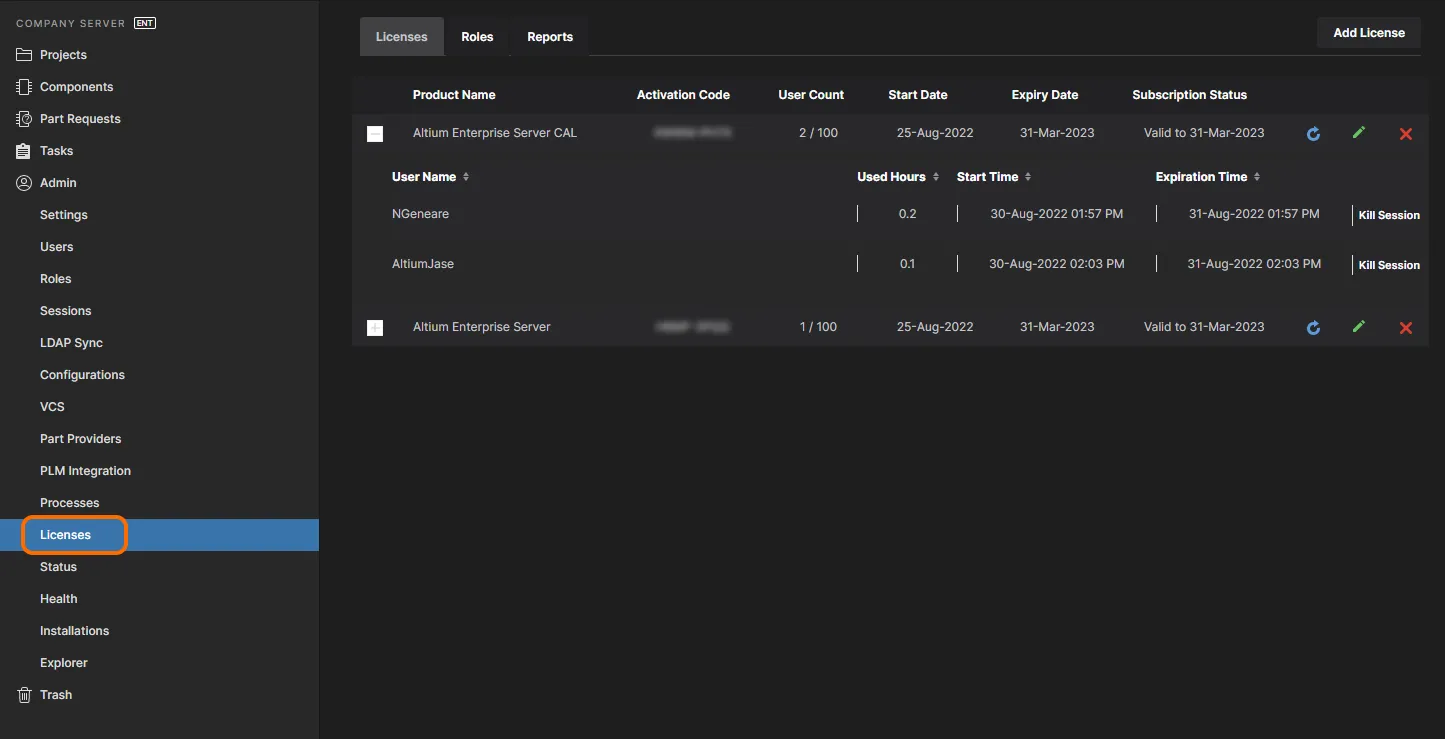
Task: Edit the Altium Enterprise Server CAL license
Action: 1359,132
